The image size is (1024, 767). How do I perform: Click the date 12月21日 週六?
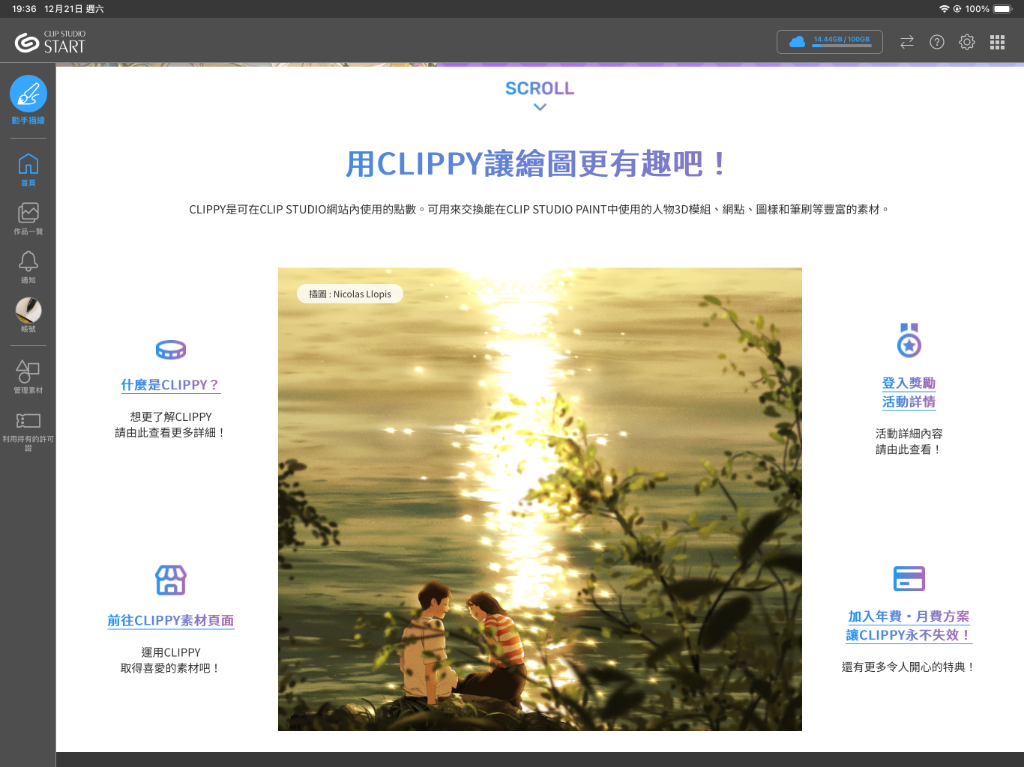74,8
